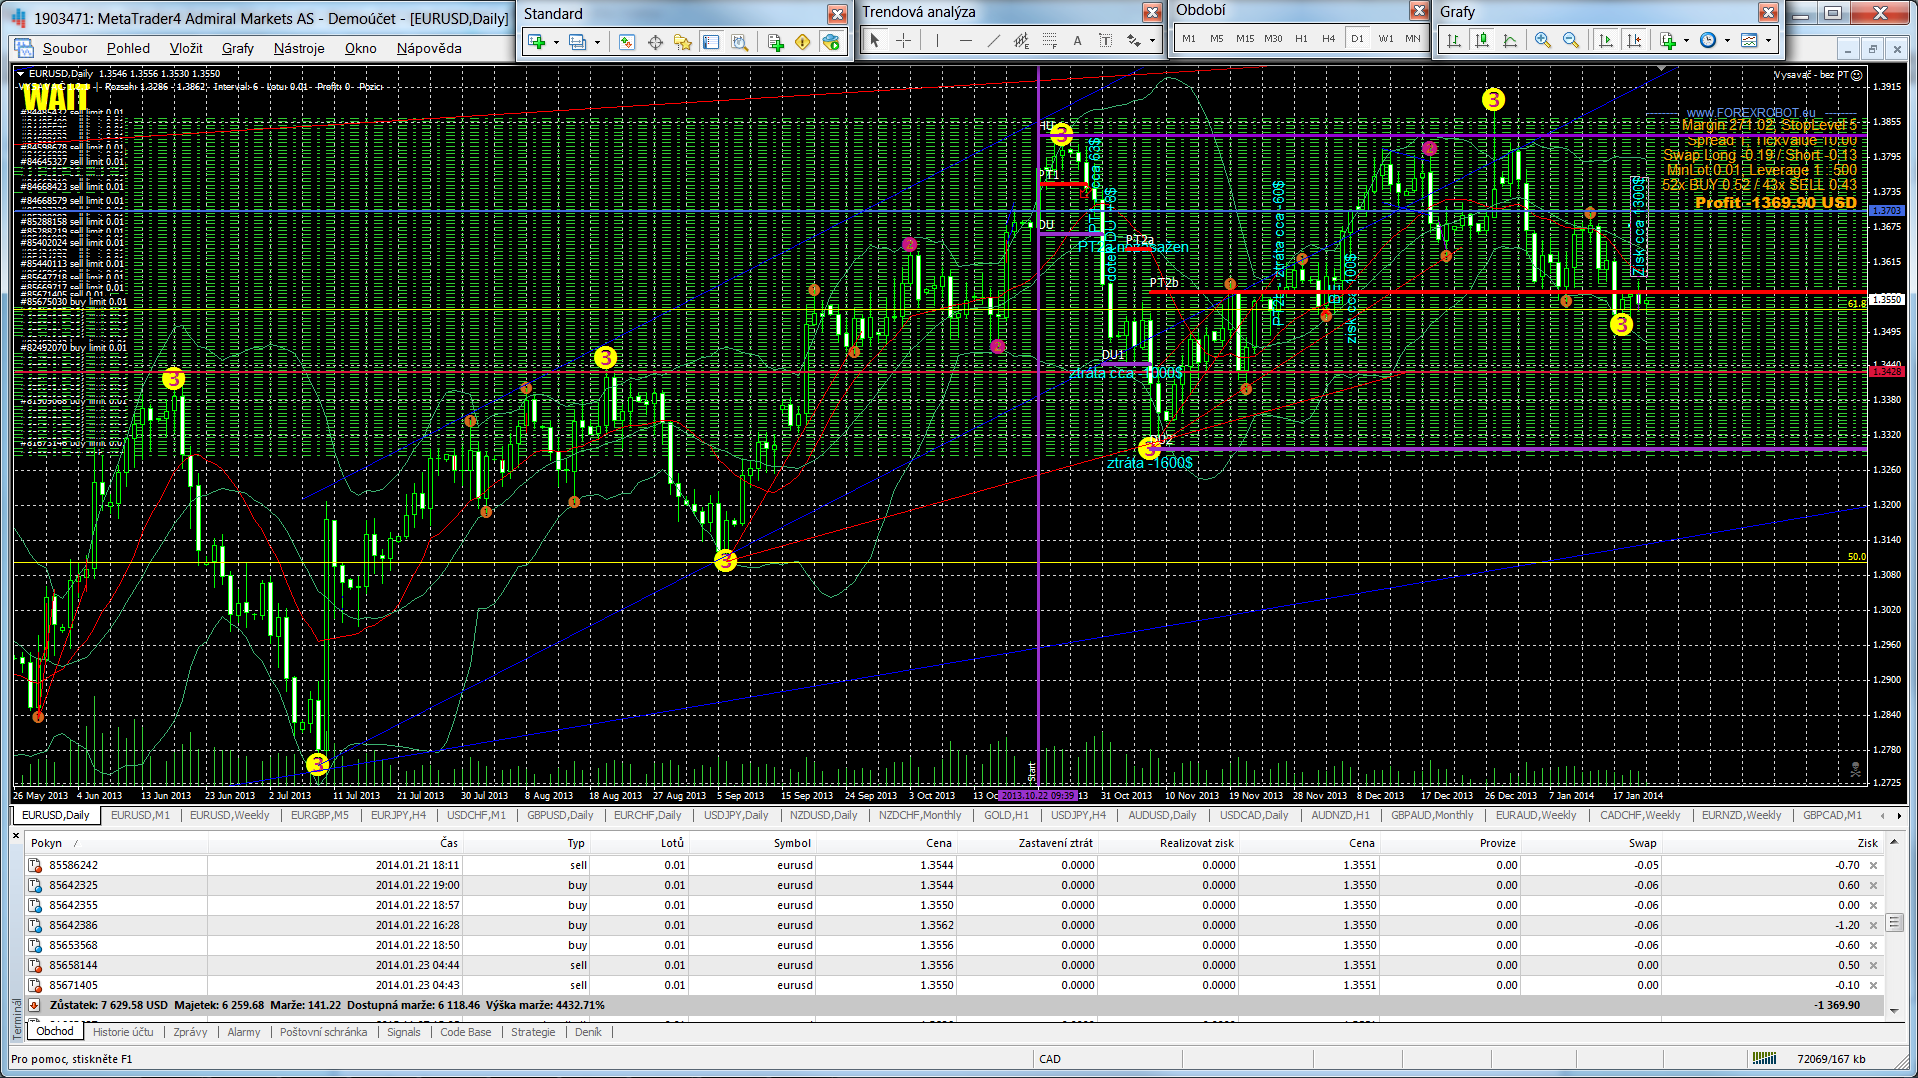This screenshot has width=1918, height=1078.
Task: Close order 85671405 with its x button
Action: coord(1873,986)
